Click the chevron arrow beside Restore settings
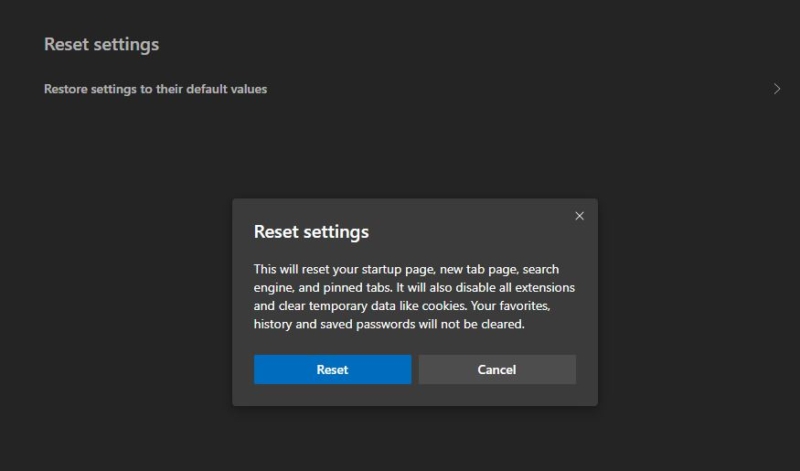This screenshot has height=471, width=800. [x=777, y=89]
